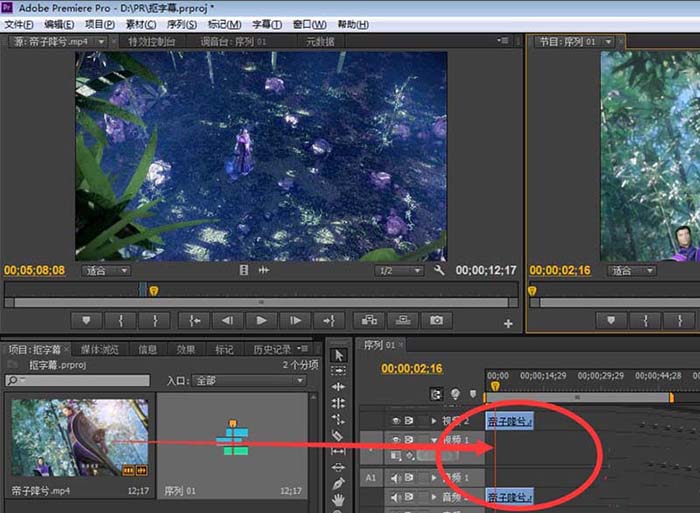This screenshot has height=513, width=700.
Task: Add unnumbered marker in timeline
Action: click(x=473, y=394)
